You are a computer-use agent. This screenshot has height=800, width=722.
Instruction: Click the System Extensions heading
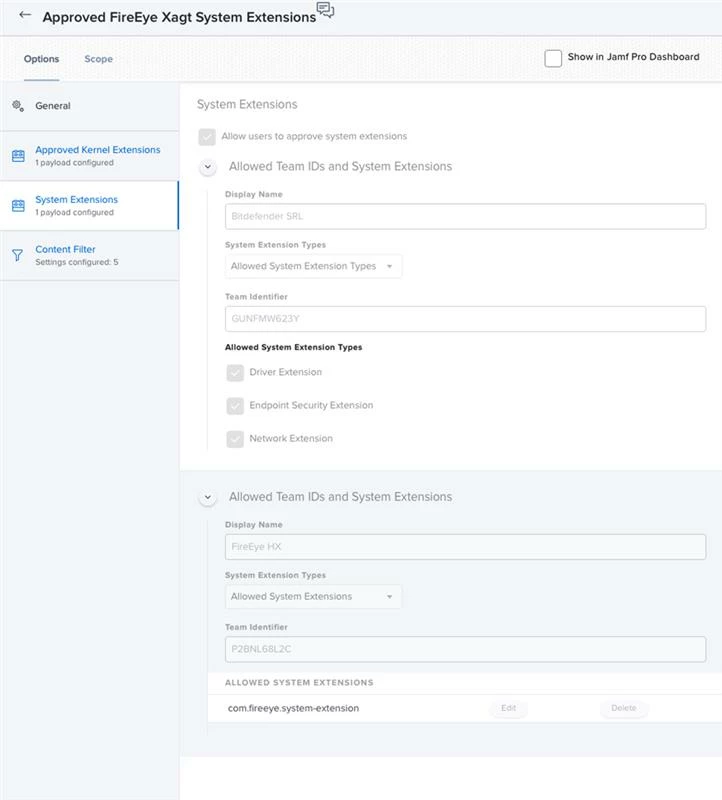[x=247, y=104]
